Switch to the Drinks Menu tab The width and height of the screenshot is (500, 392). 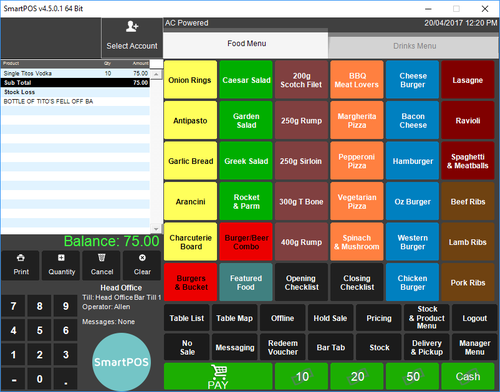414,46
